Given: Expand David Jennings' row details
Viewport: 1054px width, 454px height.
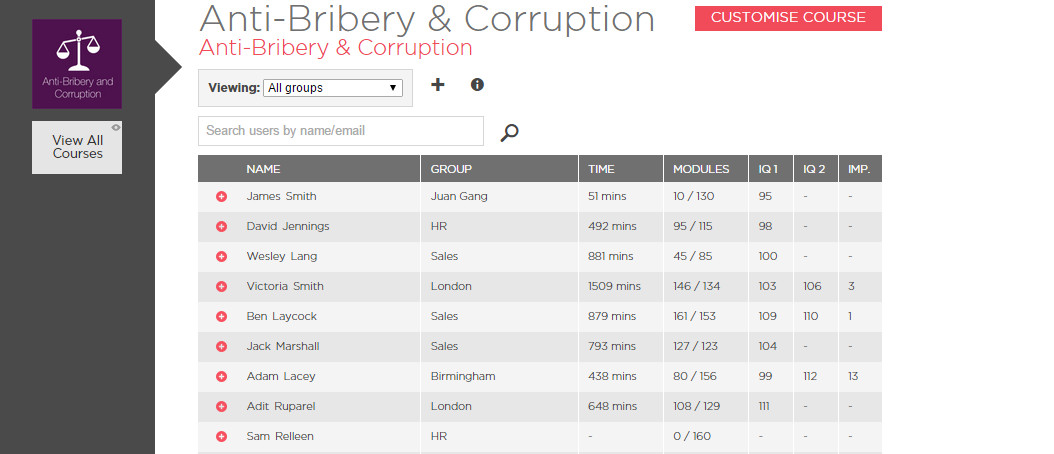Looking at the screenshot, I should [221, 227].
